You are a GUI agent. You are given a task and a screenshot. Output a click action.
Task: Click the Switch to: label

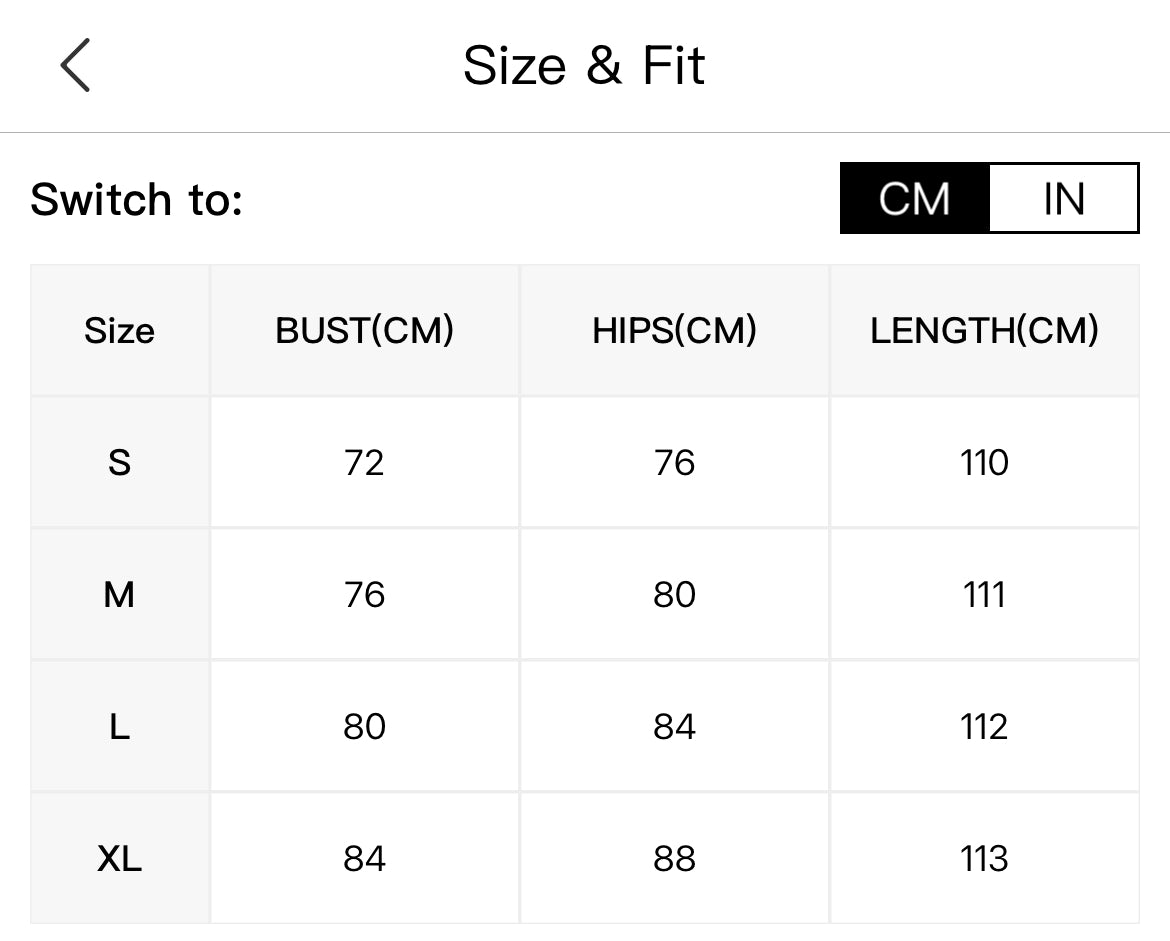click(137, 199)
